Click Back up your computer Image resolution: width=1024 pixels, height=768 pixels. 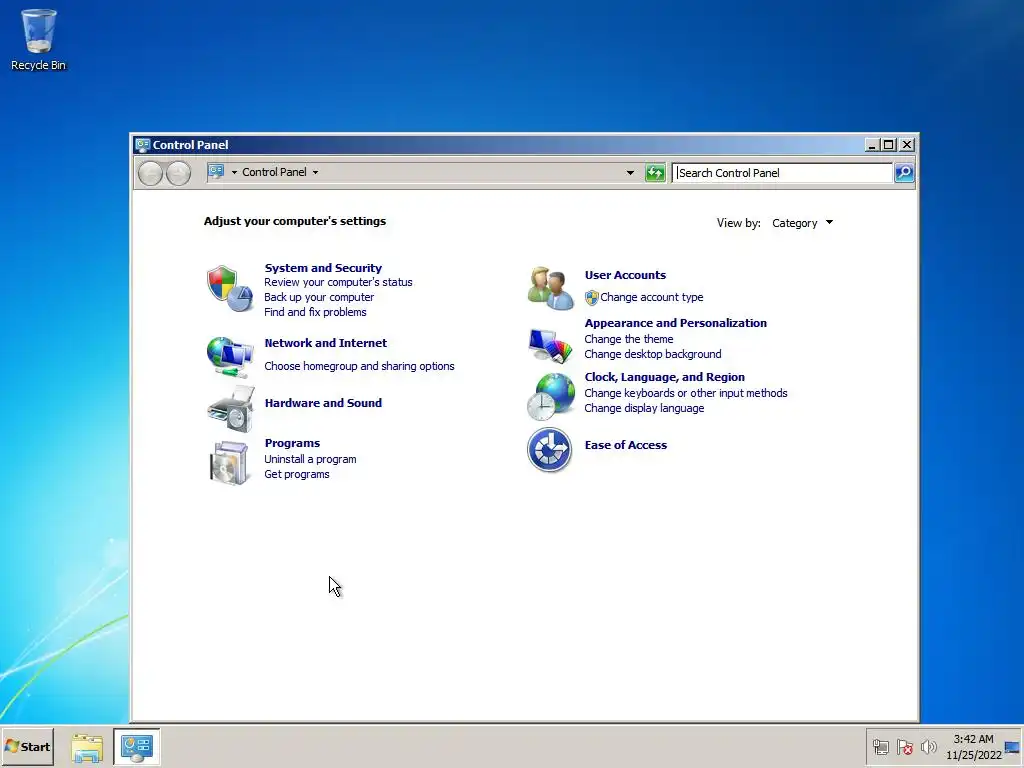pos(319,297)
